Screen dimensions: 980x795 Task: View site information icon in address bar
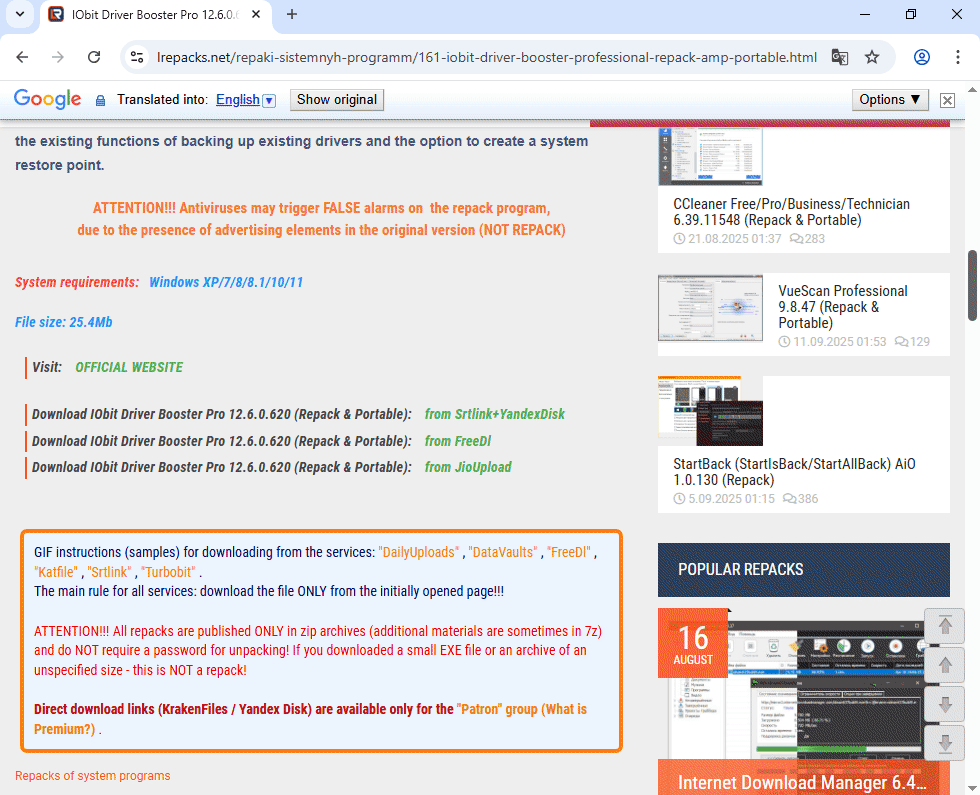pos(137,58)
